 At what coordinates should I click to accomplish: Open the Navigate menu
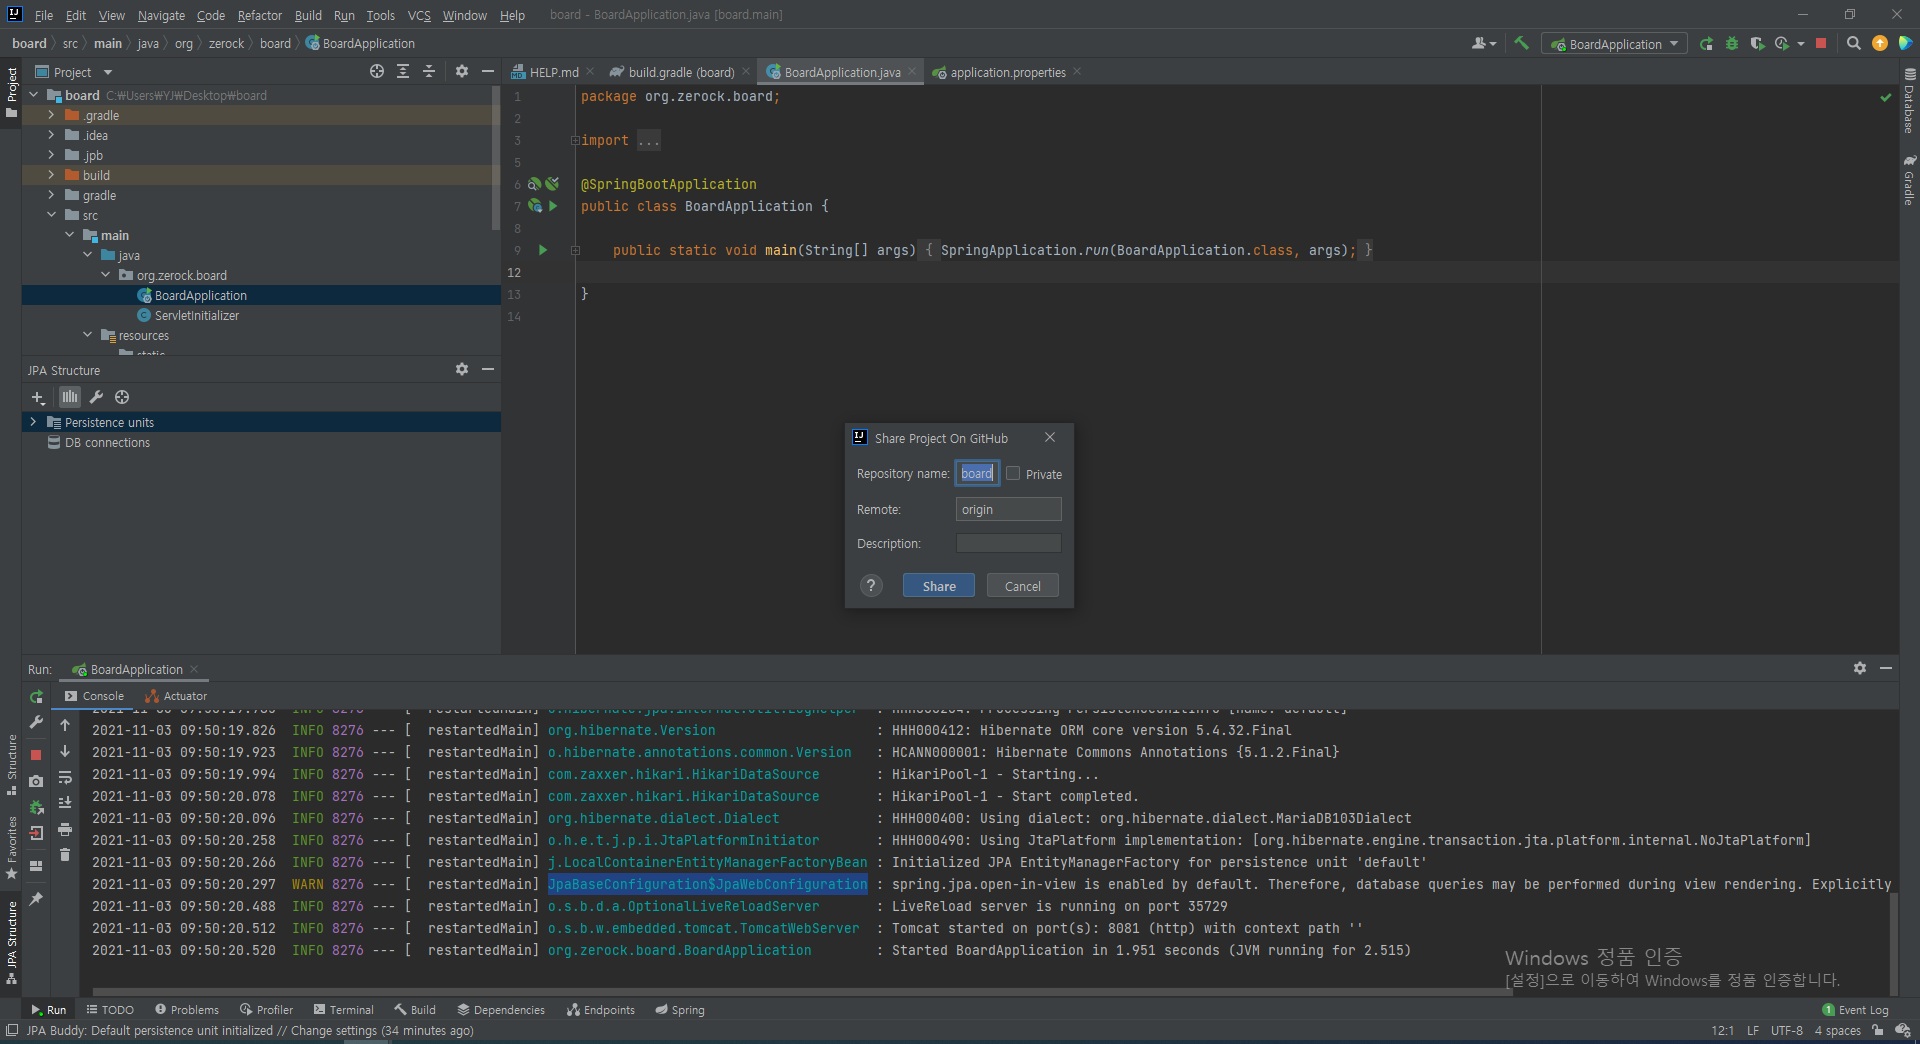(161, 15)
